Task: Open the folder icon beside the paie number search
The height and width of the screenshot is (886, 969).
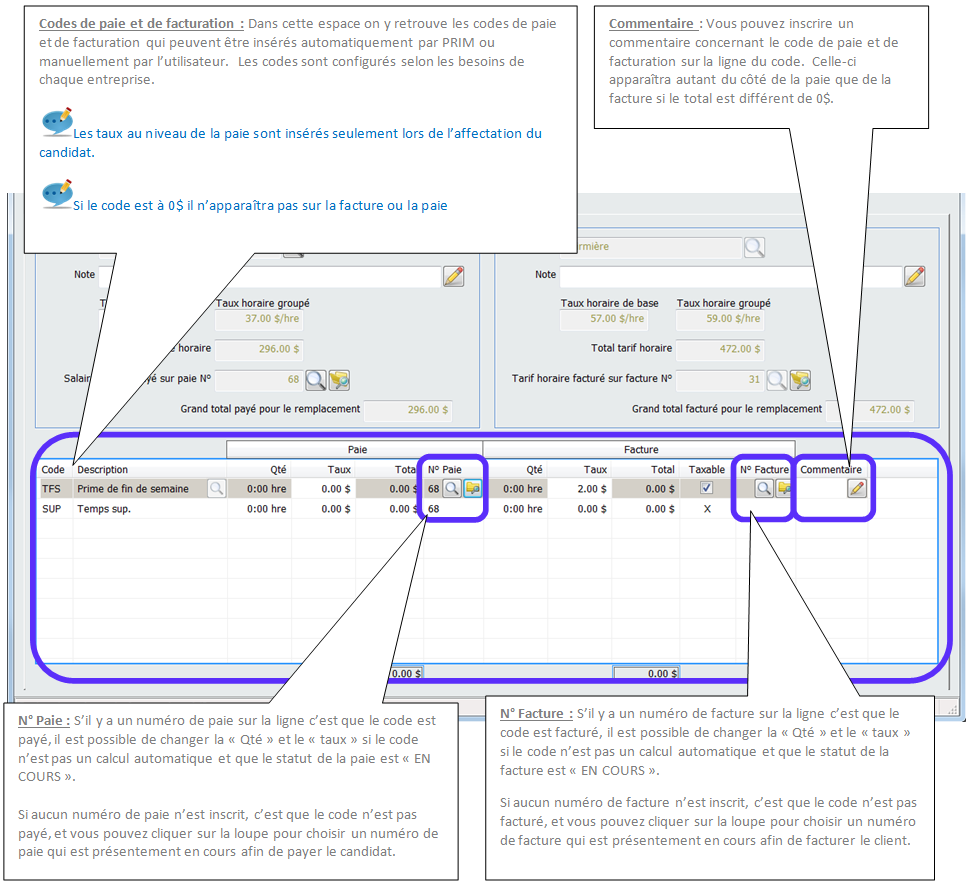Action: click(339, 380)
